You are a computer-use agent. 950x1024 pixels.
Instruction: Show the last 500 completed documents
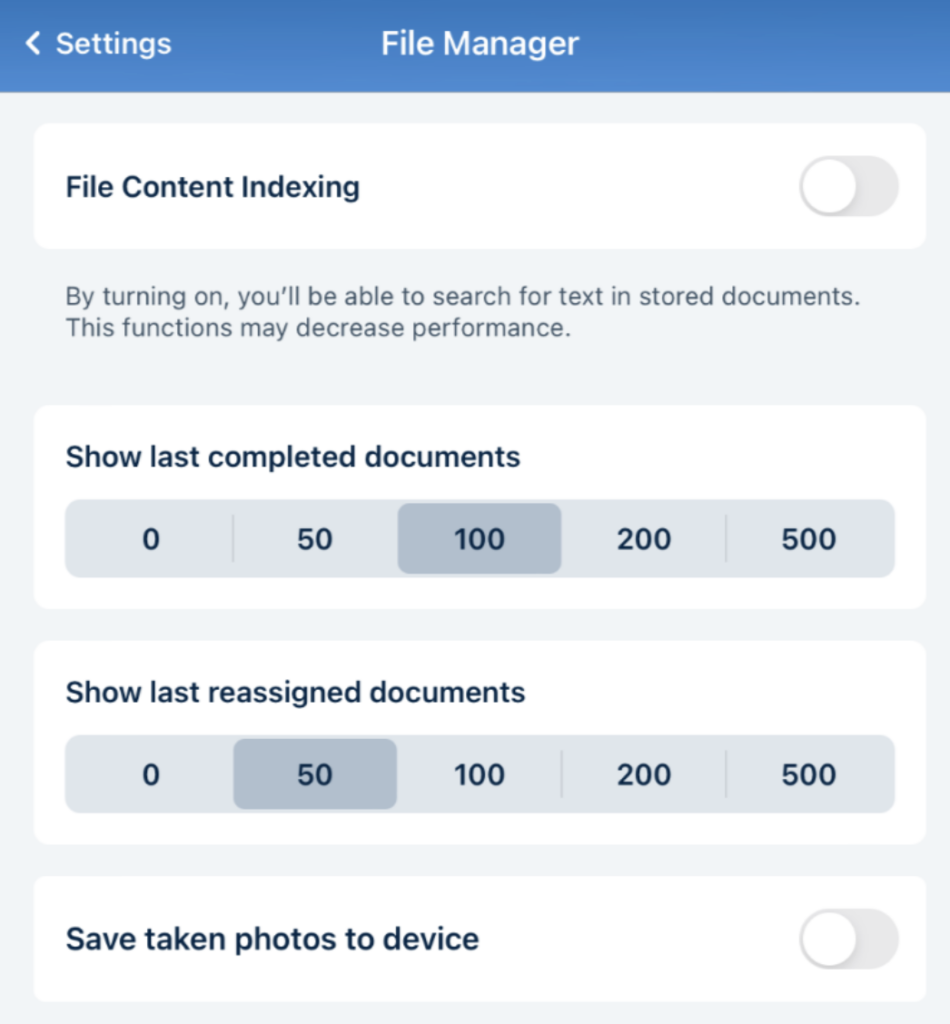click(x=808, y=539)
